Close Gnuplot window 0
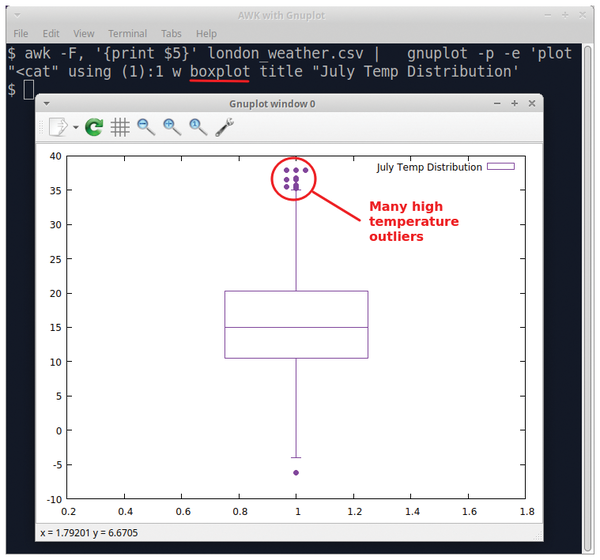The image size is (600, 560). point(532,103)
